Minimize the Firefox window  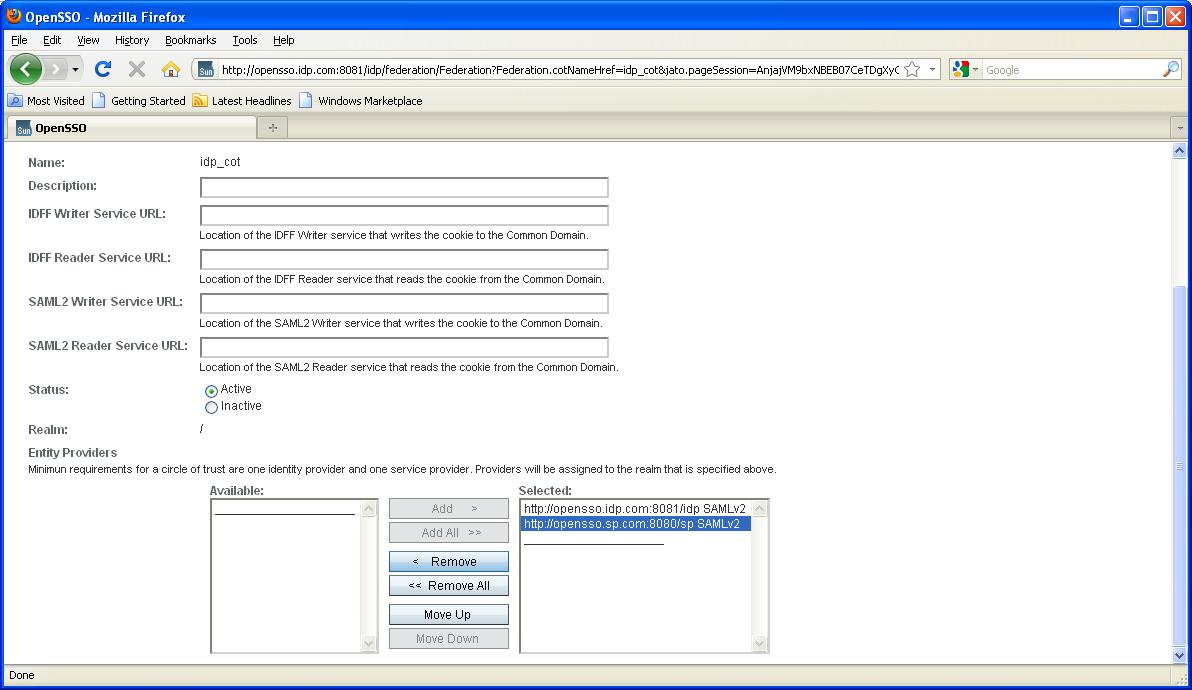coord(1128,16)
